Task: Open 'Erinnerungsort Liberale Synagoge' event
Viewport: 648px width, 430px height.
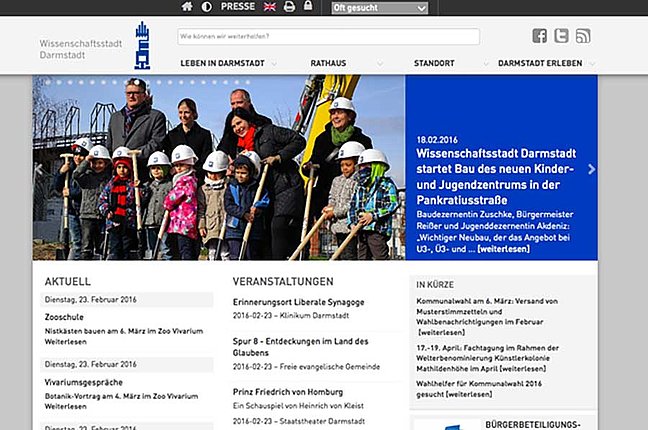Action: click(x=299, y=301)
